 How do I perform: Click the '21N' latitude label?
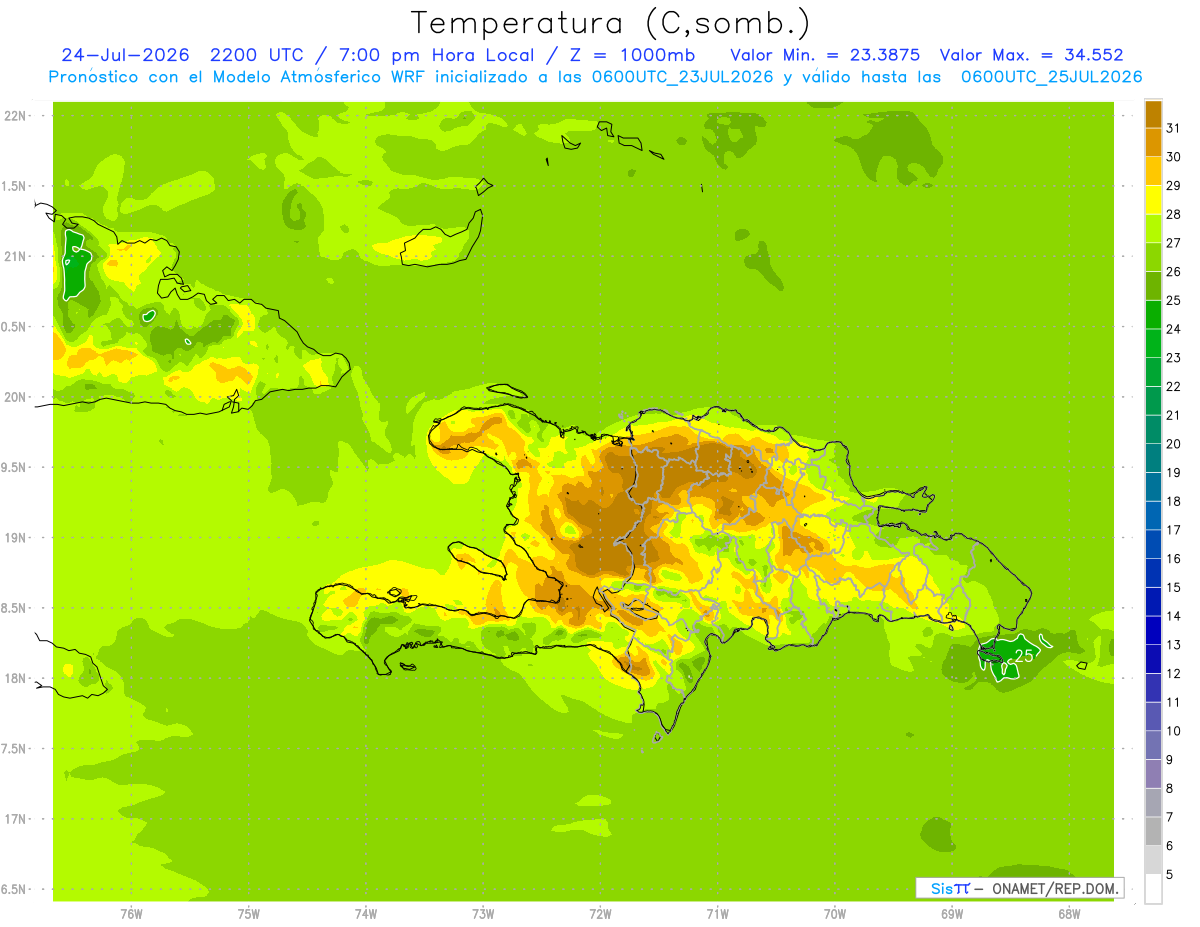(15, 257)
